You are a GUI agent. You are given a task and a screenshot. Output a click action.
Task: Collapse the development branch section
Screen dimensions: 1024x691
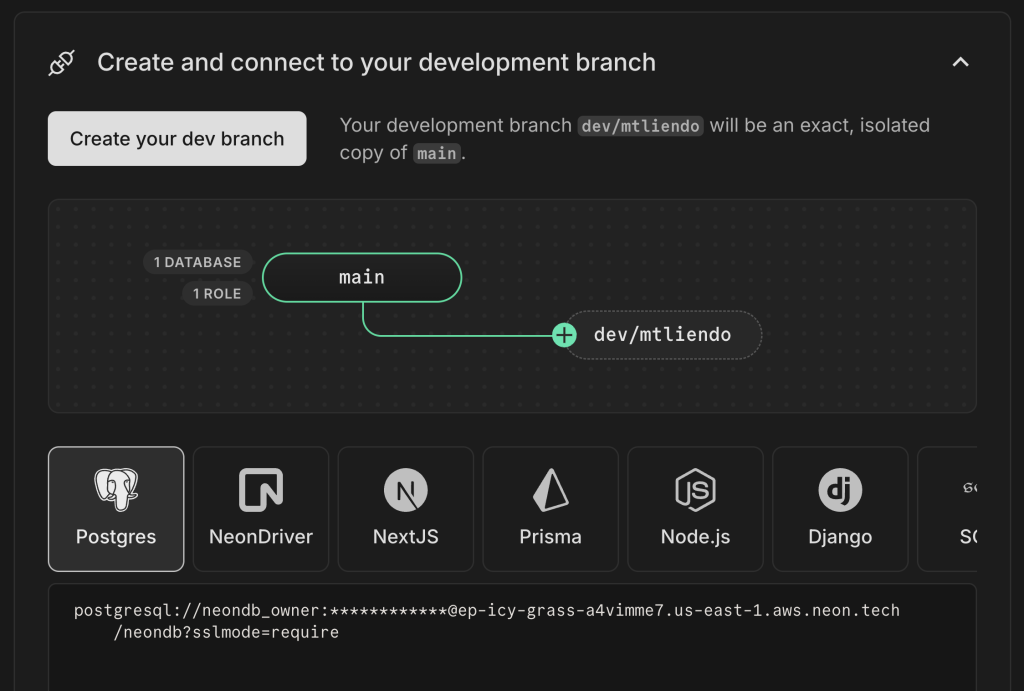click(960, 62)
